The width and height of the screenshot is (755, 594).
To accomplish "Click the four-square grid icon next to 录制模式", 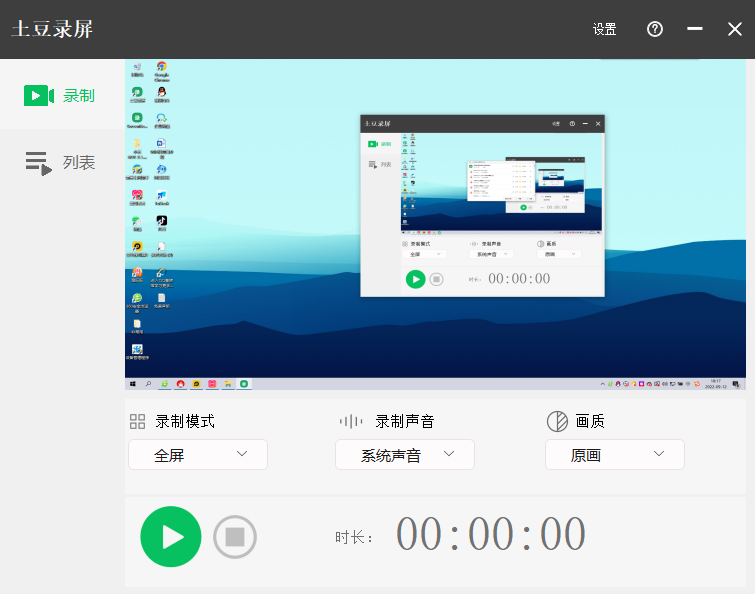I will click(x=138, y=421).
